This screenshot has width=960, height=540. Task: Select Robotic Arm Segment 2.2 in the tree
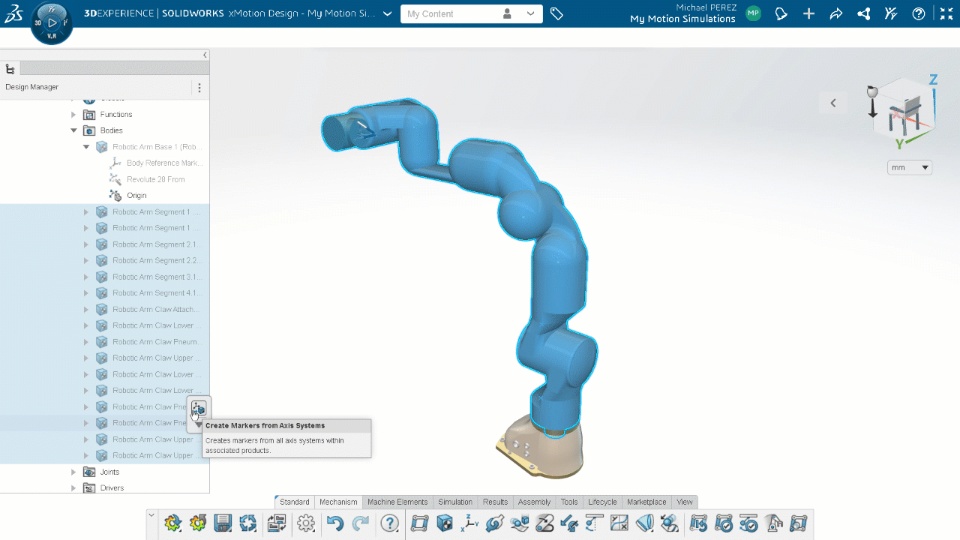pyautogui.click(x=156, y=260)
